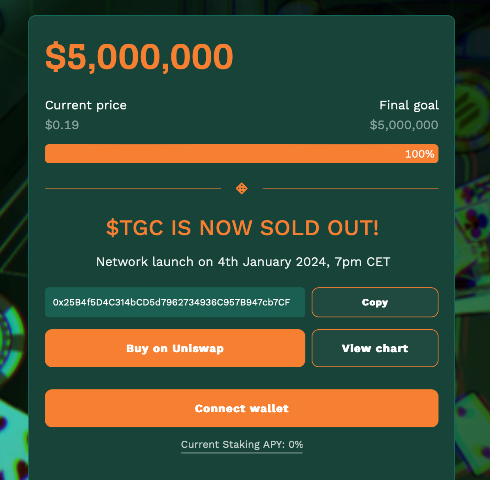This screenshot has height=480, width=490.
Task: Click the Current price label
Action: tap(86, 105)
